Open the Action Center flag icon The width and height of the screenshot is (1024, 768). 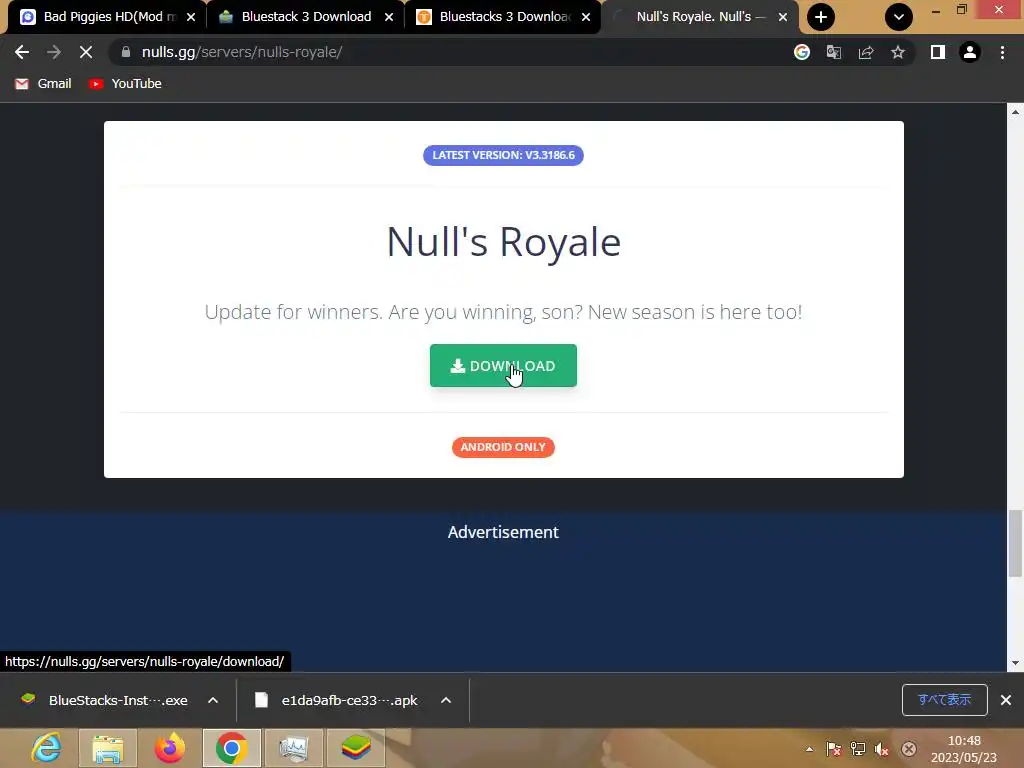click(833, 749)
